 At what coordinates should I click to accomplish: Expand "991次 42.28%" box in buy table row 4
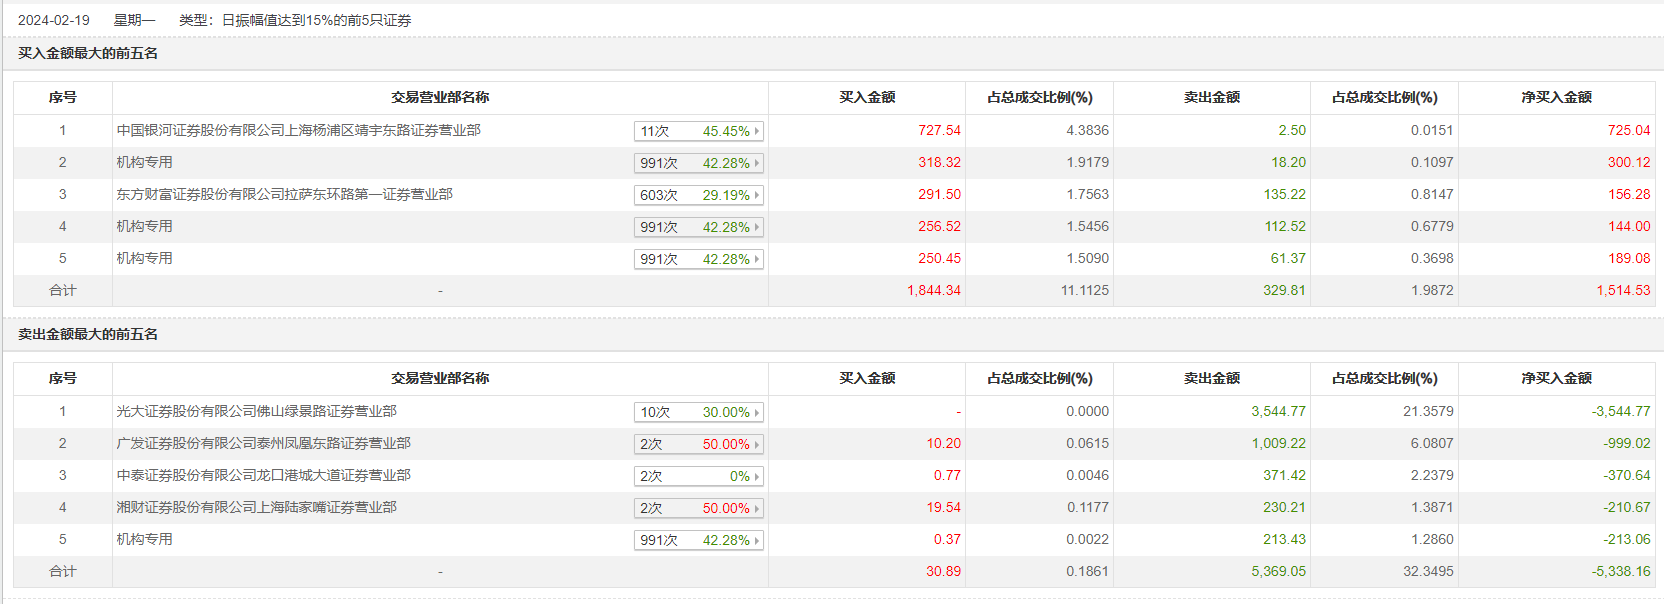pos(698,227)
